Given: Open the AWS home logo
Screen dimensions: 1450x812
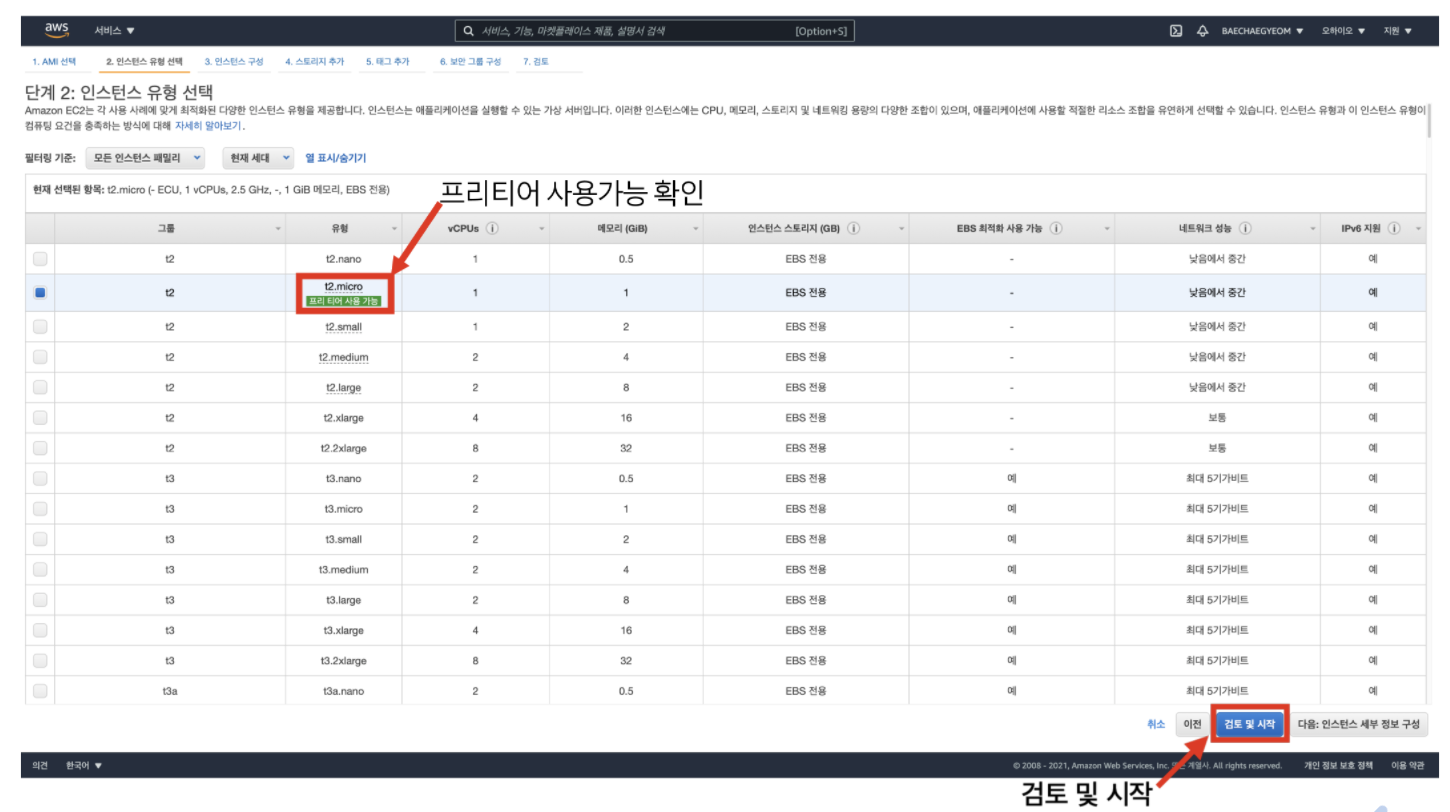Looking at the screenshot, I should (57, 30).
